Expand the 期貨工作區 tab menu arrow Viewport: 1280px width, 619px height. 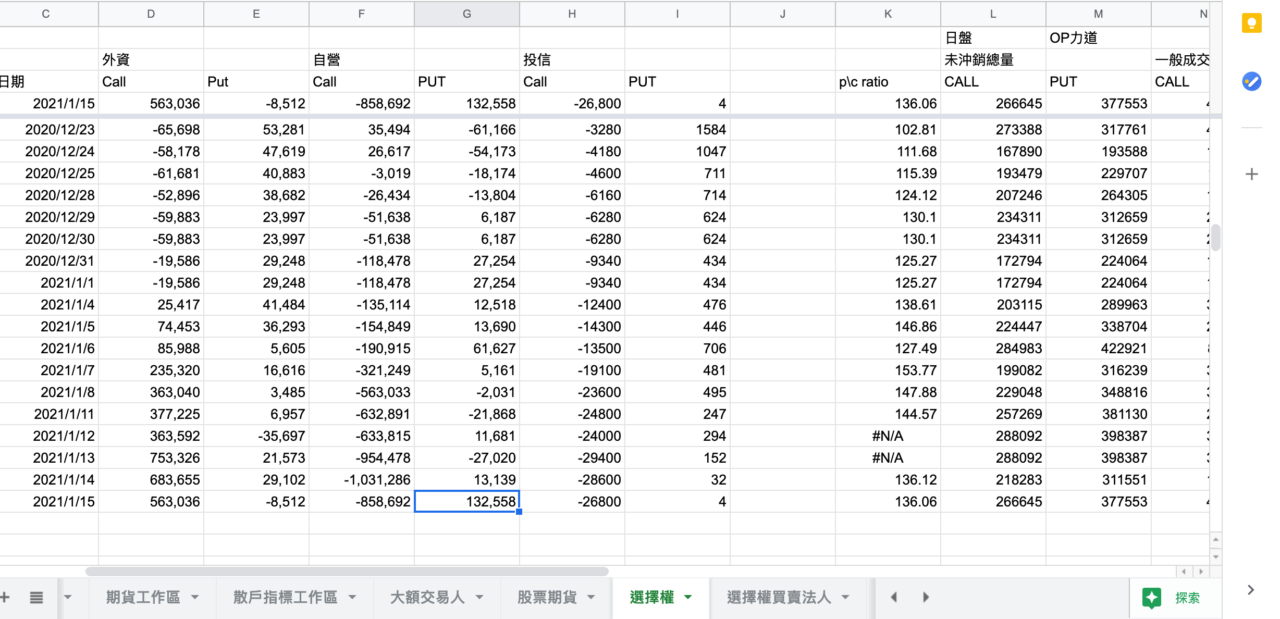pos(195,598)
